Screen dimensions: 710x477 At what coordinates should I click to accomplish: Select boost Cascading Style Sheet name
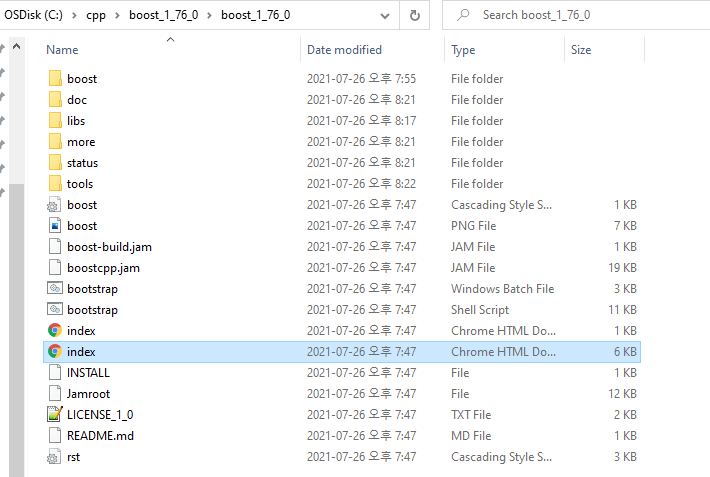(x=82, y=205)
